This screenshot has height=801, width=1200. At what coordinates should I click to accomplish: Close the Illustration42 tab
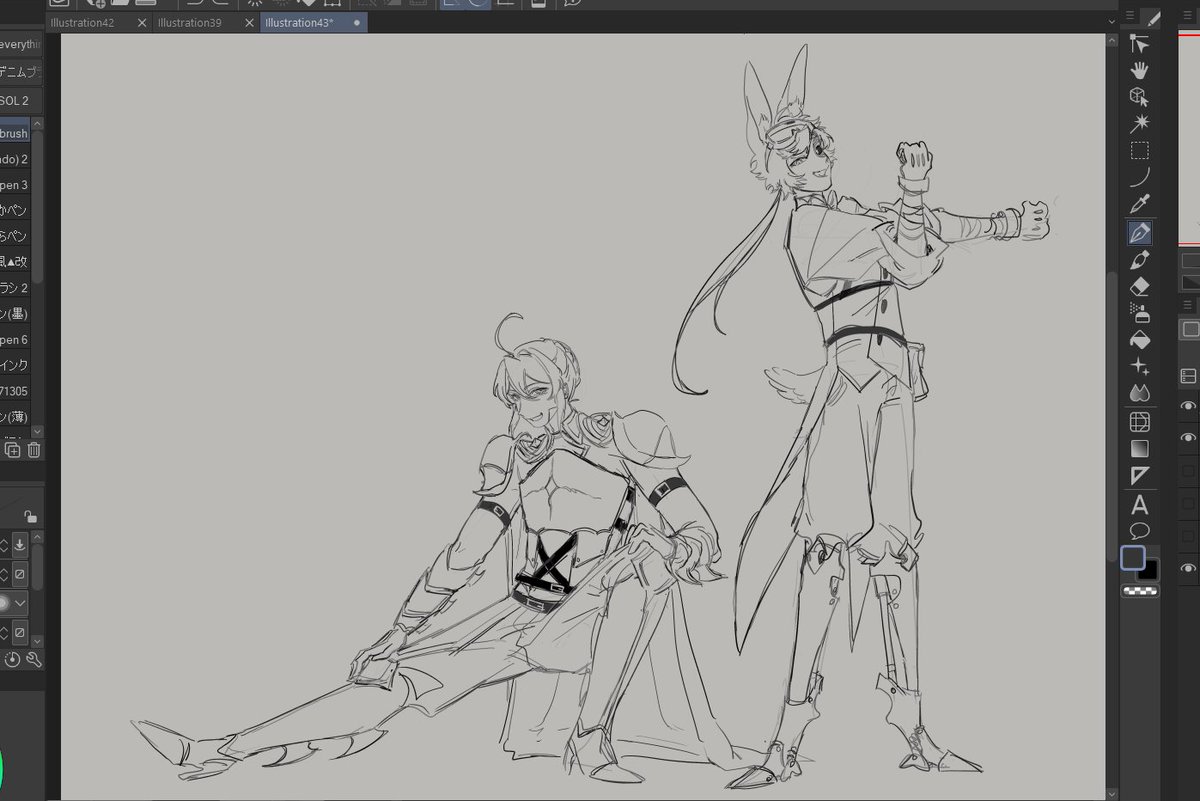(x=141, y=23)
